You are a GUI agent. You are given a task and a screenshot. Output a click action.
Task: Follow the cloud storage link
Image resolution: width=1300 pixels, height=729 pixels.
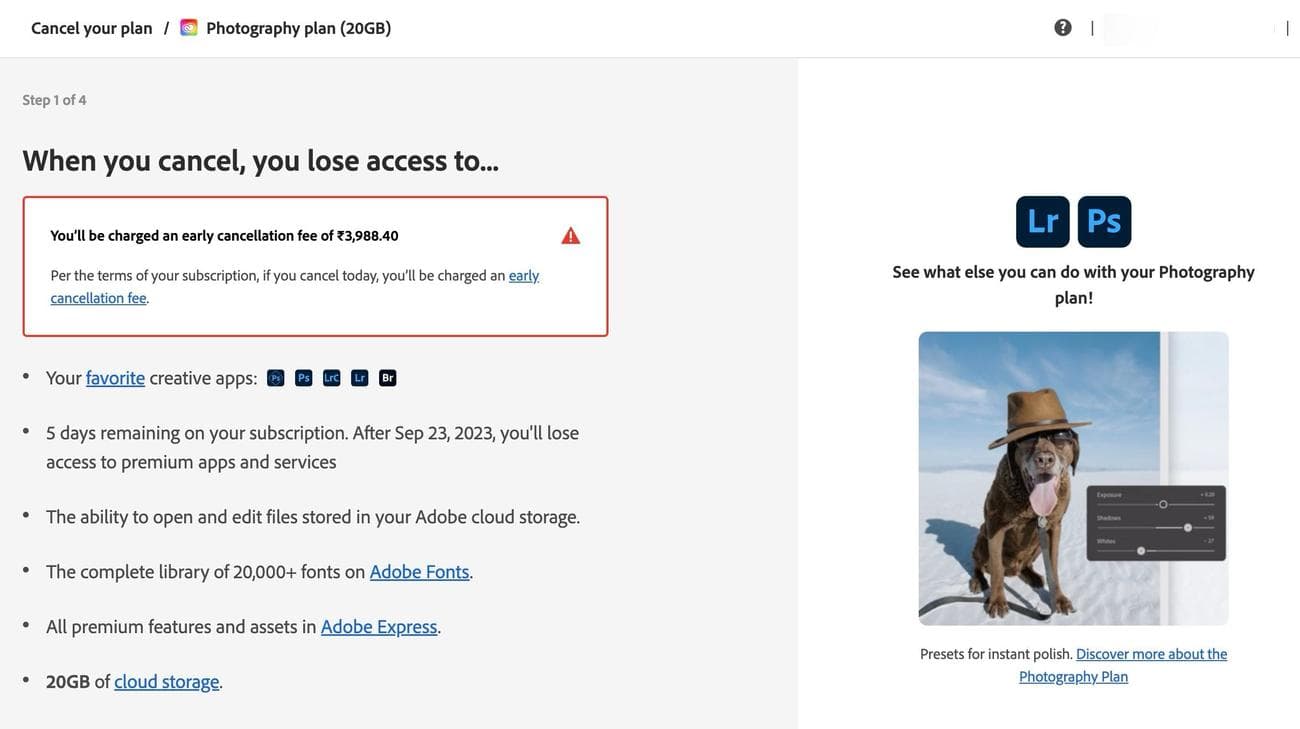(166, 682)
